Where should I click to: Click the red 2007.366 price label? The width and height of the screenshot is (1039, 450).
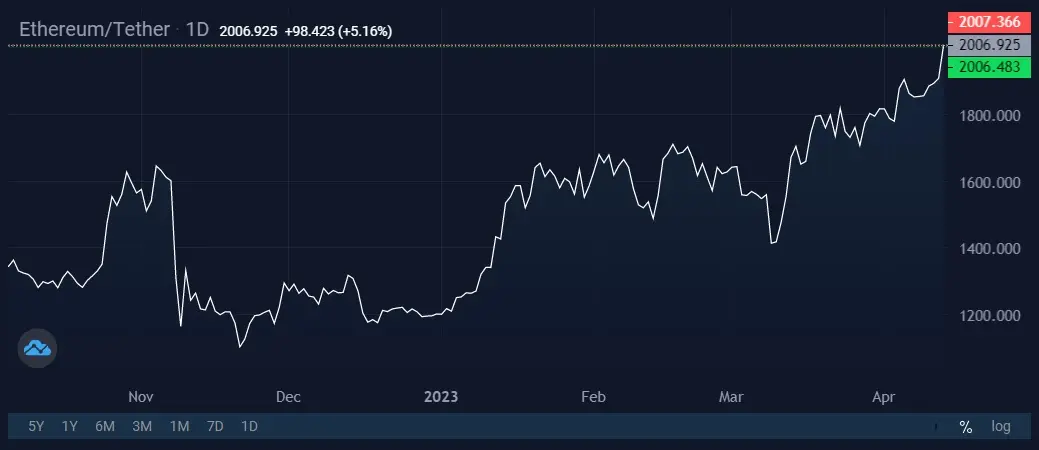[x=989, y=22]
